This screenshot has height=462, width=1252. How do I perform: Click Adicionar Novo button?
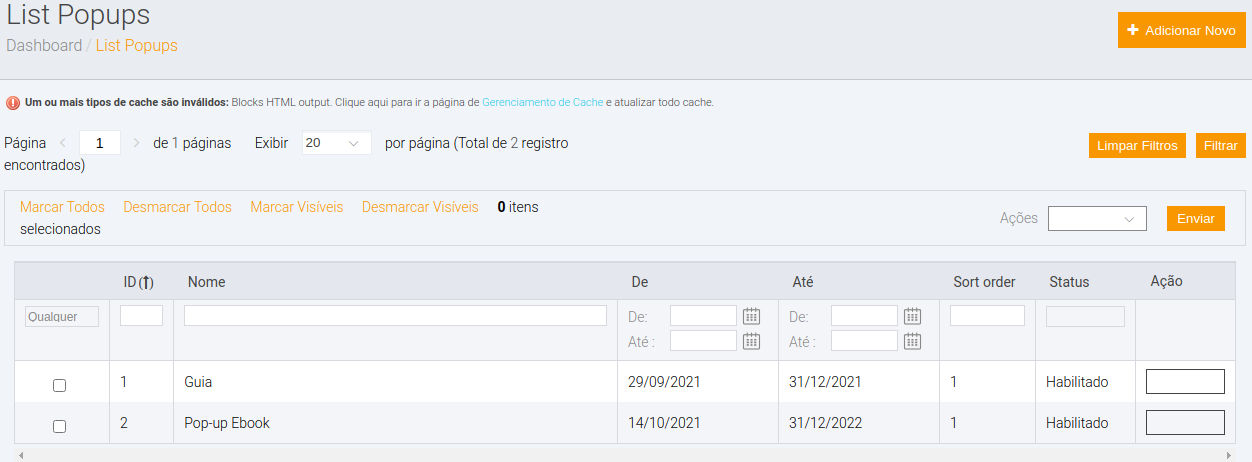click(1181, 31)
